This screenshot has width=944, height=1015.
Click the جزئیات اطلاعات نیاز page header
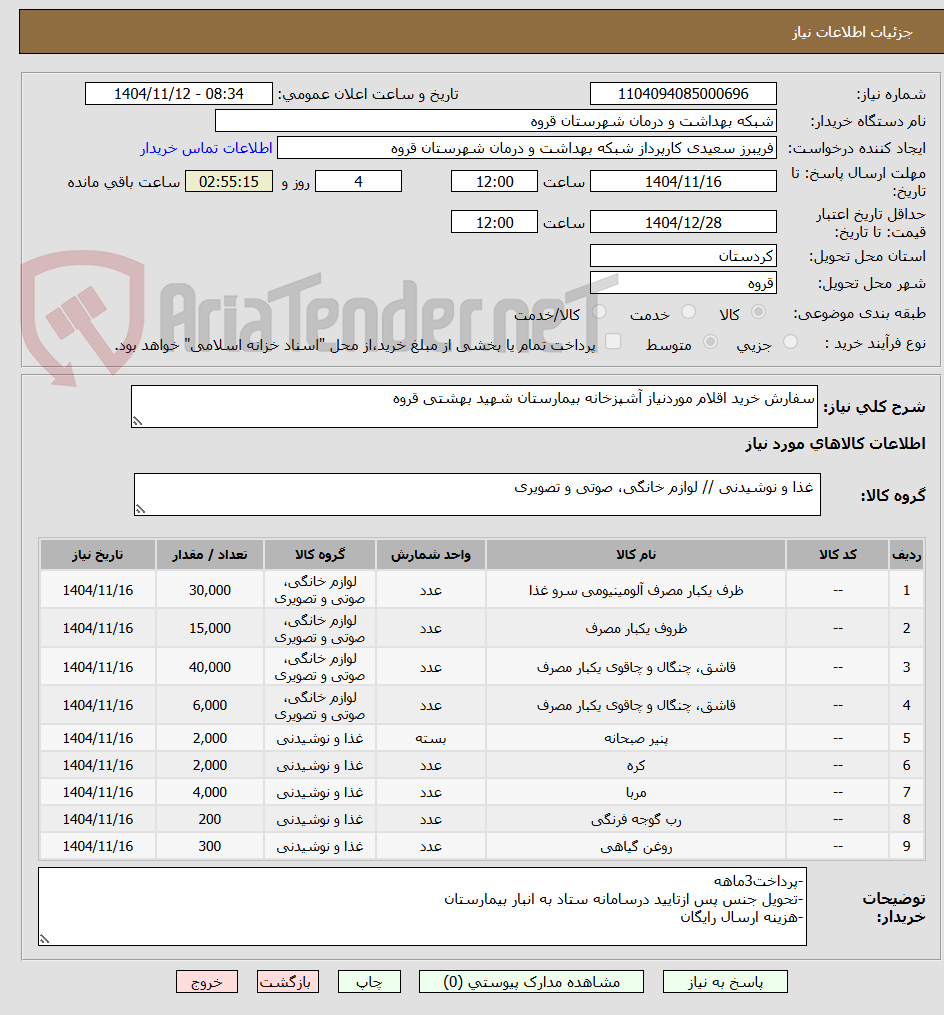click(x=851, y=32)
